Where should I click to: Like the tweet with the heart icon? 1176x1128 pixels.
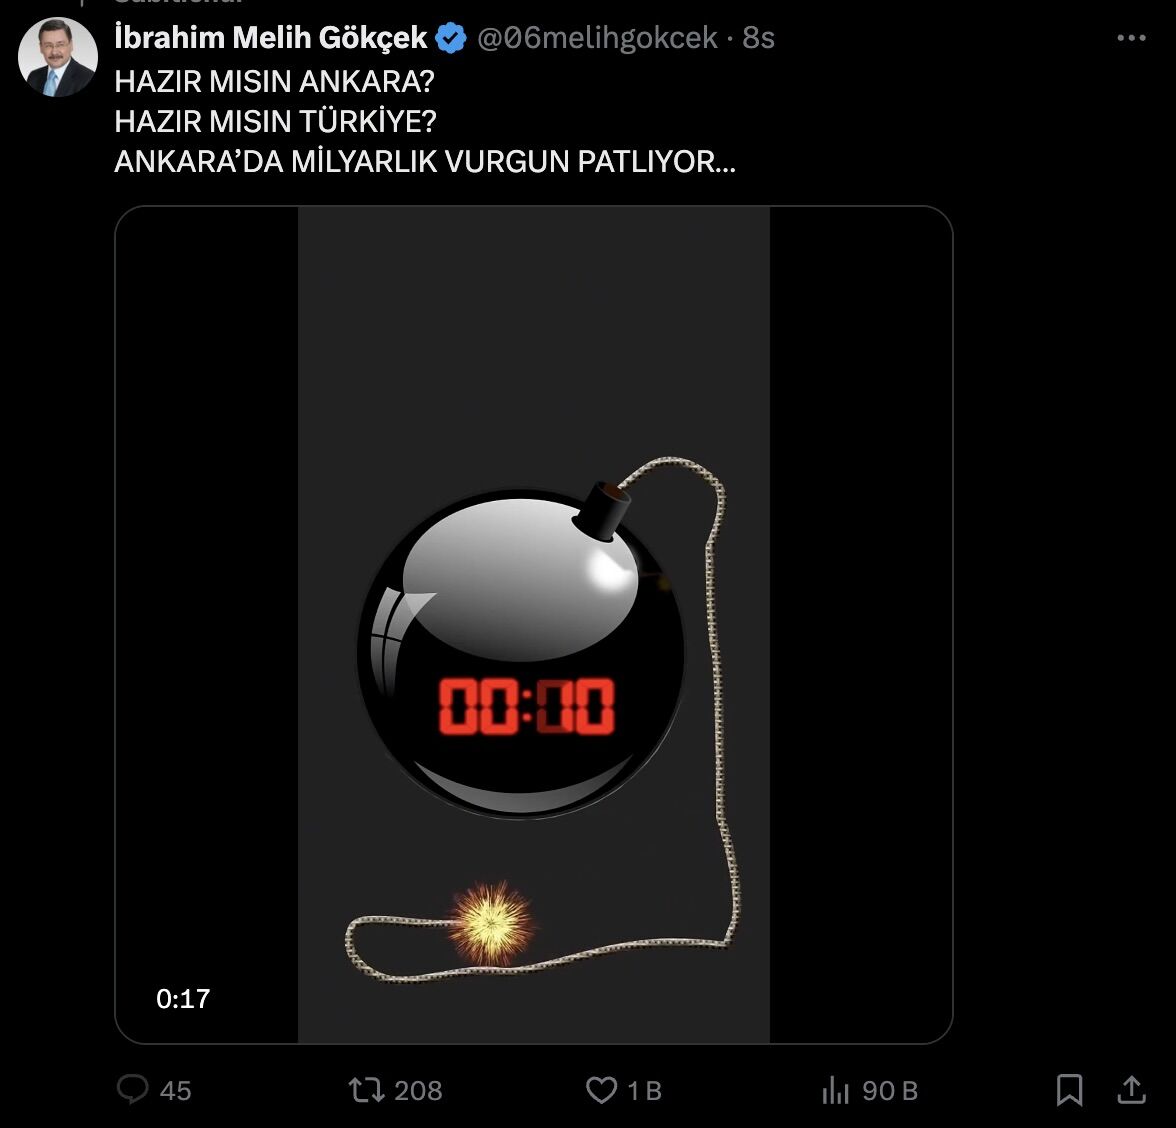pos(602,1091)
